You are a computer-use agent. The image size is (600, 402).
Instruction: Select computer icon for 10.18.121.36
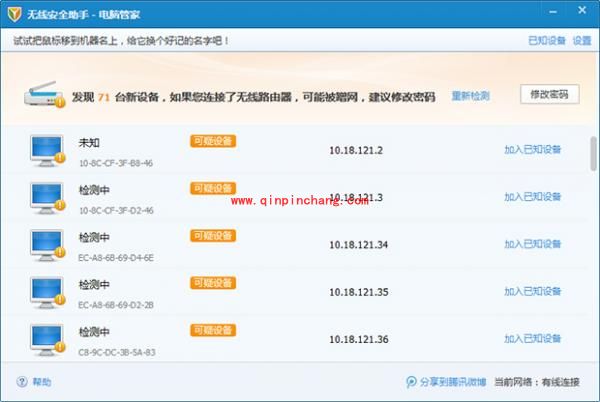coord(47,340)
